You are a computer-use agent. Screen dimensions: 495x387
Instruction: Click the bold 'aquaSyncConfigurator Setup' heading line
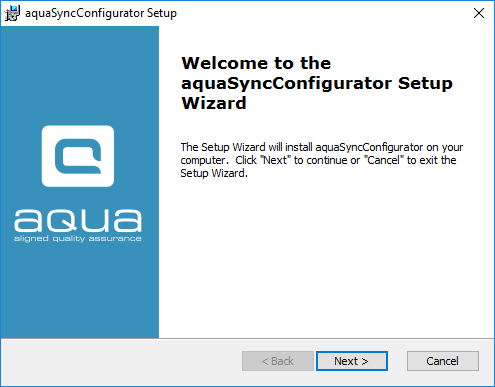[317, 83]
